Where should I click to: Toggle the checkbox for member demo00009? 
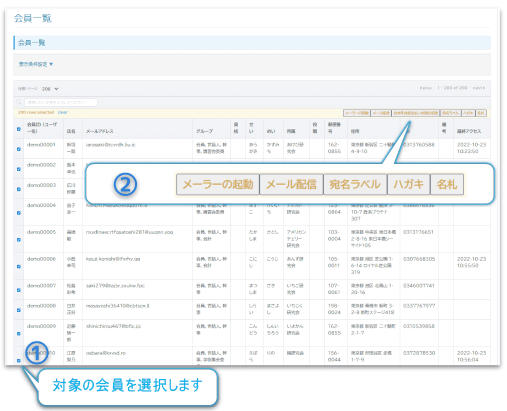pos(19,333)
